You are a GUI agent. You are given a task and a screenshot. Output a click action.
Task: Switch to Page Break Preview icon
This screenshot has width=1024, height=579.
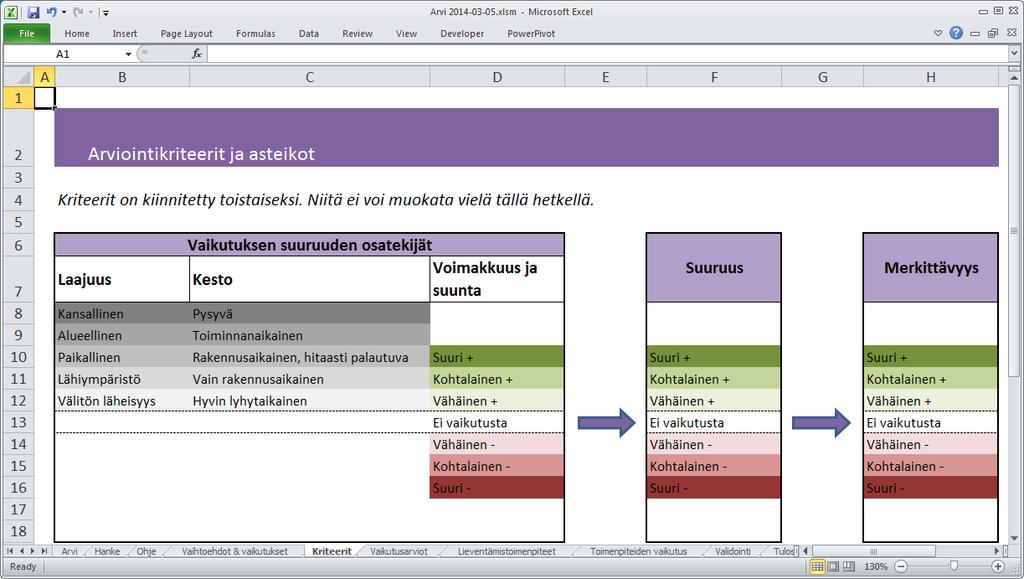pyautogui.click(x=848, y=567)
